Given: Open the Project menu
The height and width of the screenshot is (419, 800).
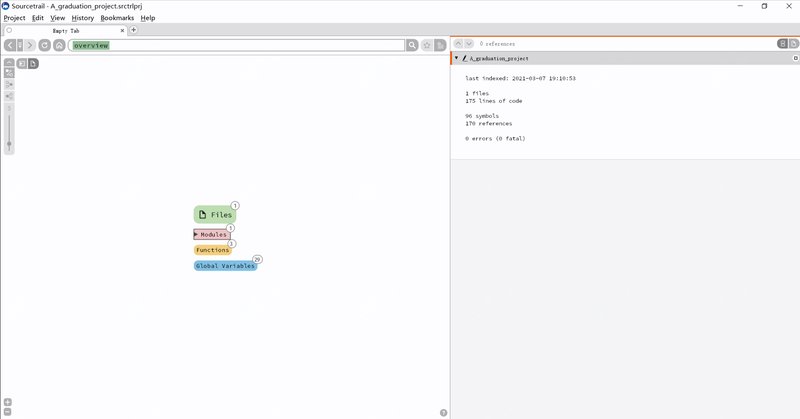Looking at the screenshot, I should 14,18.
